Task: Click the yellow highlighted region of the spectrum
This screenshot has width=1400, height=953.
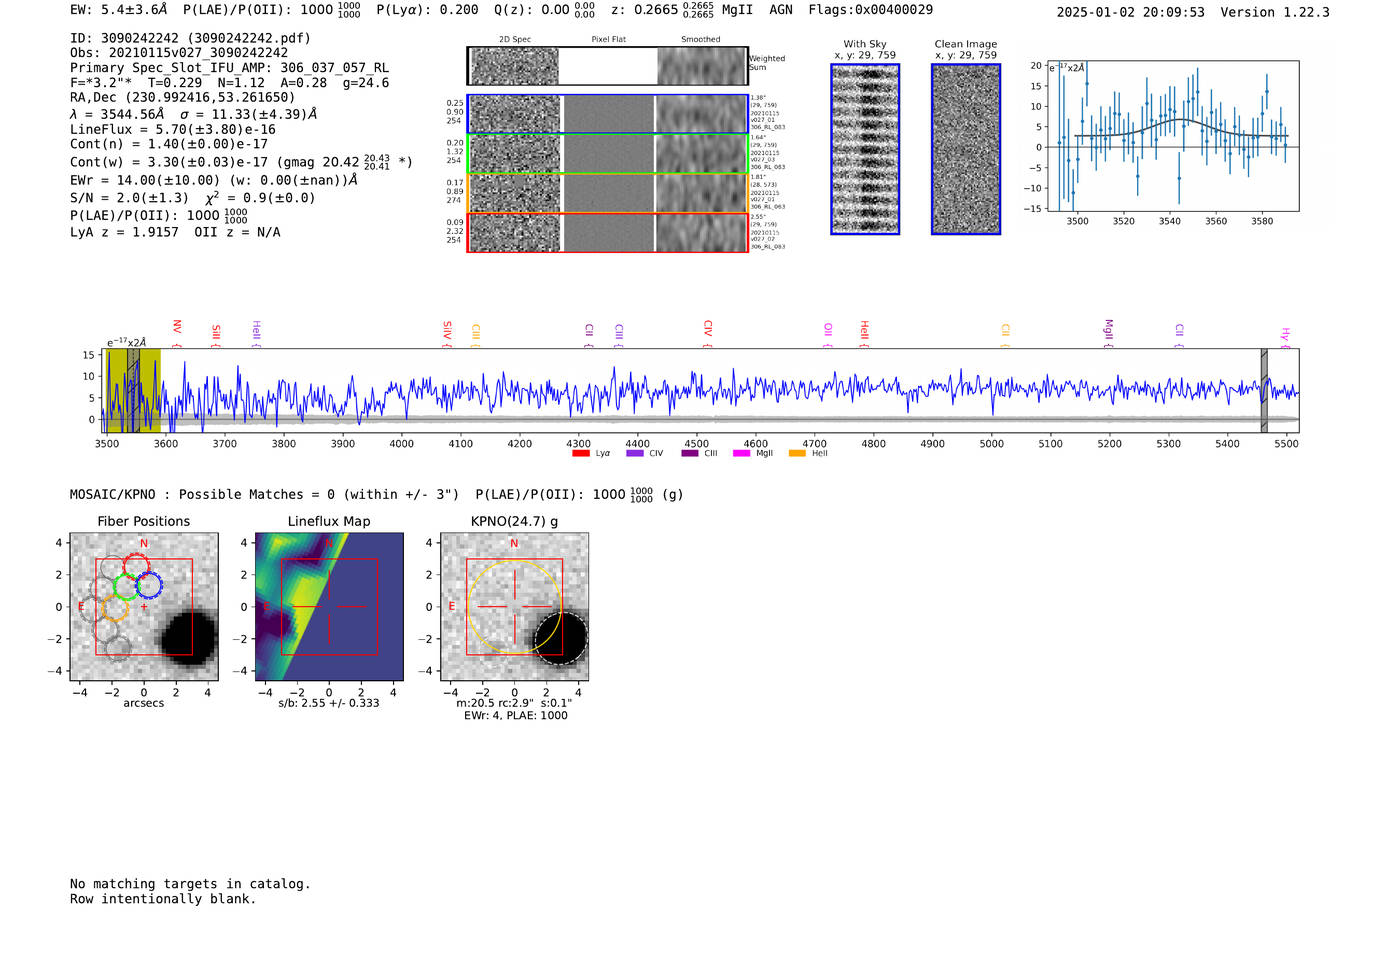Action: click(134, 390)
